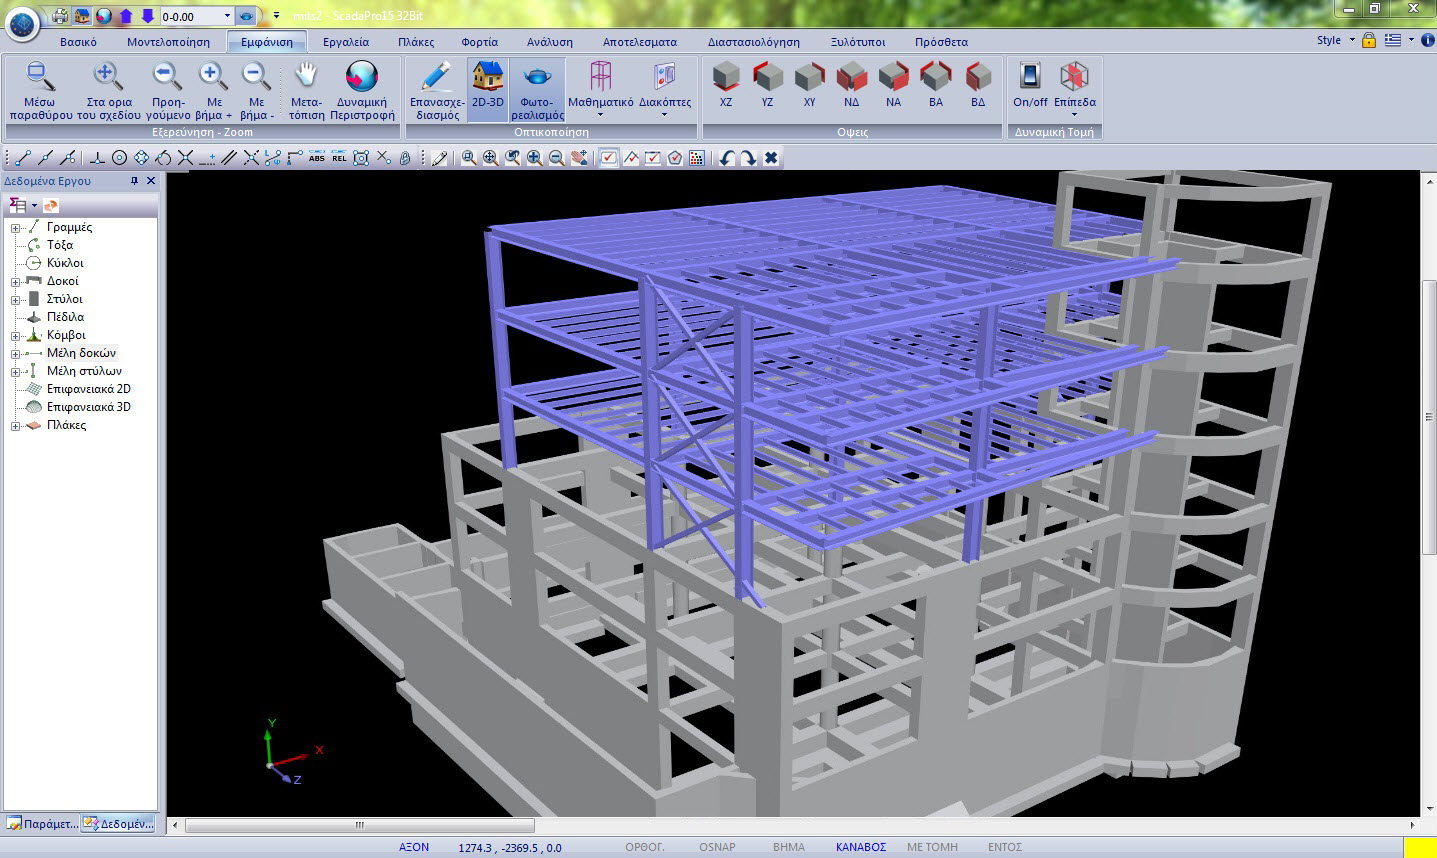Switch to the Ανάλυση ribbon tab
Screen dimensions: 1437x858
click(x=549, y=42)
